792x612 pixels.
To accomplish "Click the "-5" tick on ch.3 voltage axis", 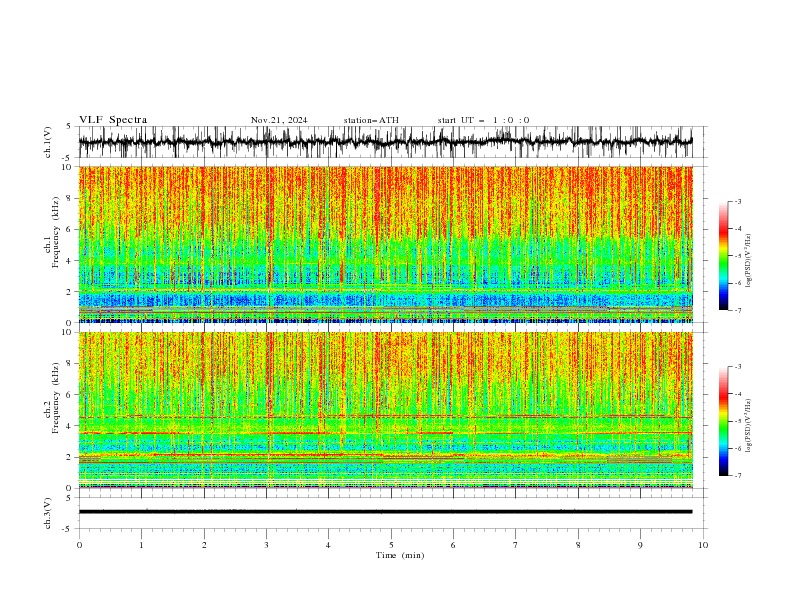I will coord(68,529).
